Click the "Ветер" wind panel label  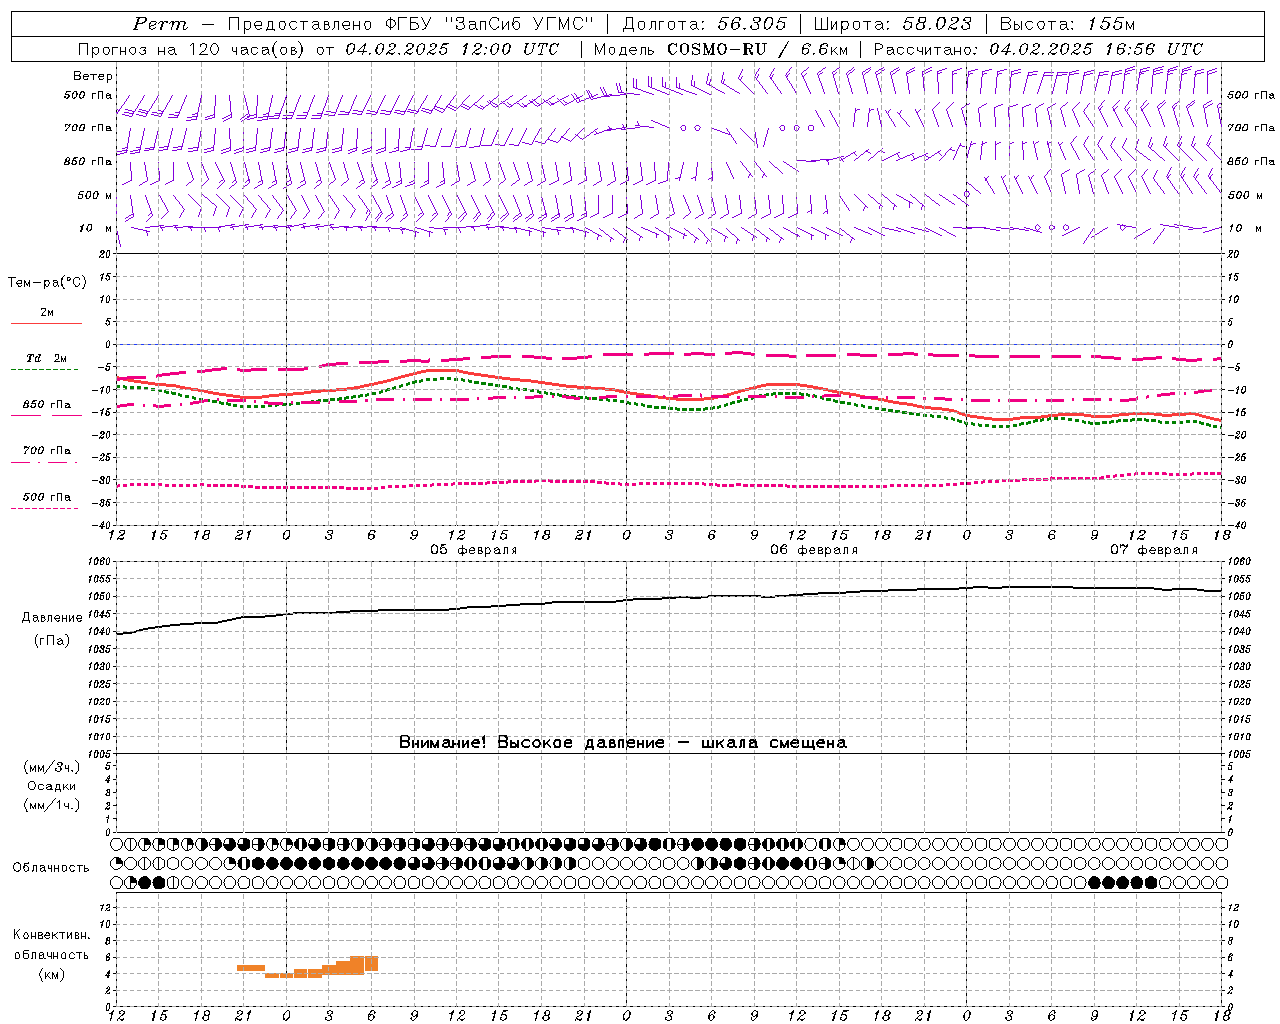point(92,76)
